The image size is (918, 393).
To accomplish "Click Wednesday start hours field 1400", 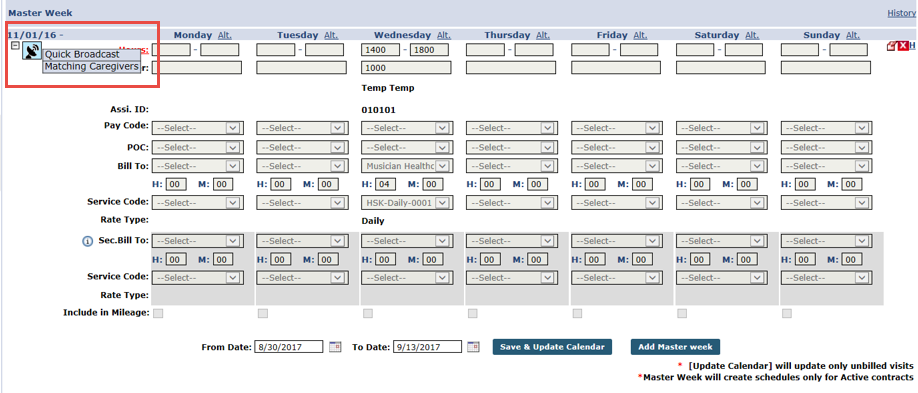I will [381, 50].
